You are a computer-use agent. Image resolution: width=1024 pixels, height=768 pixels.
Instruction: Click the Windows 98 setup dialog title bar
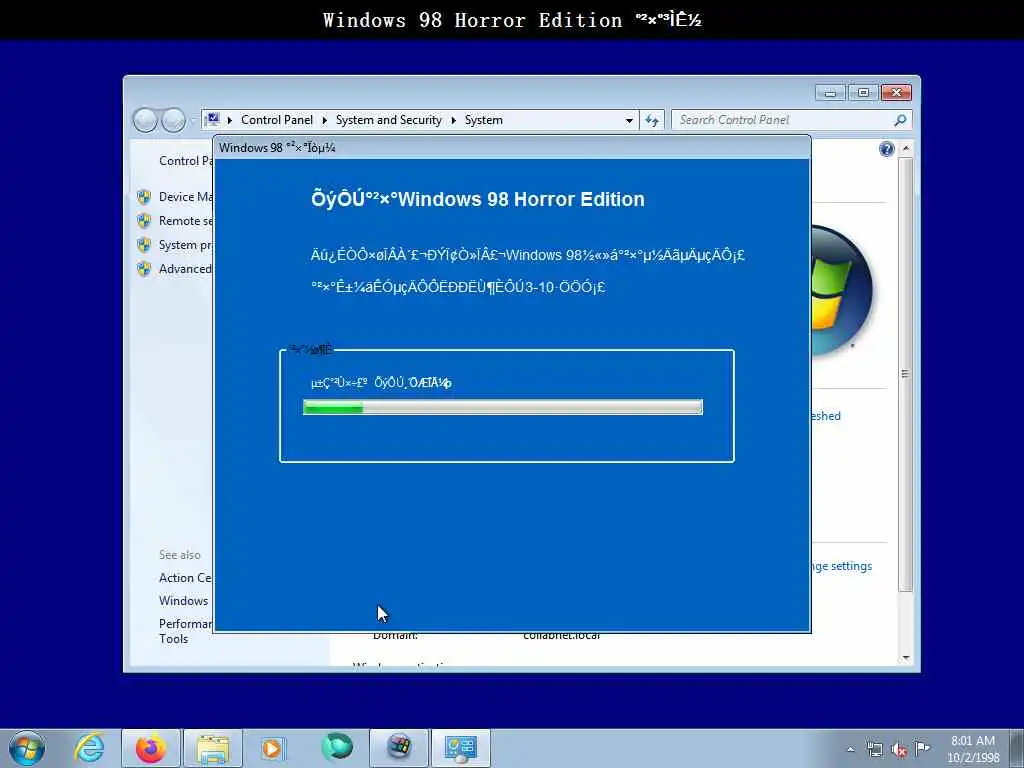tap(512, 148)
